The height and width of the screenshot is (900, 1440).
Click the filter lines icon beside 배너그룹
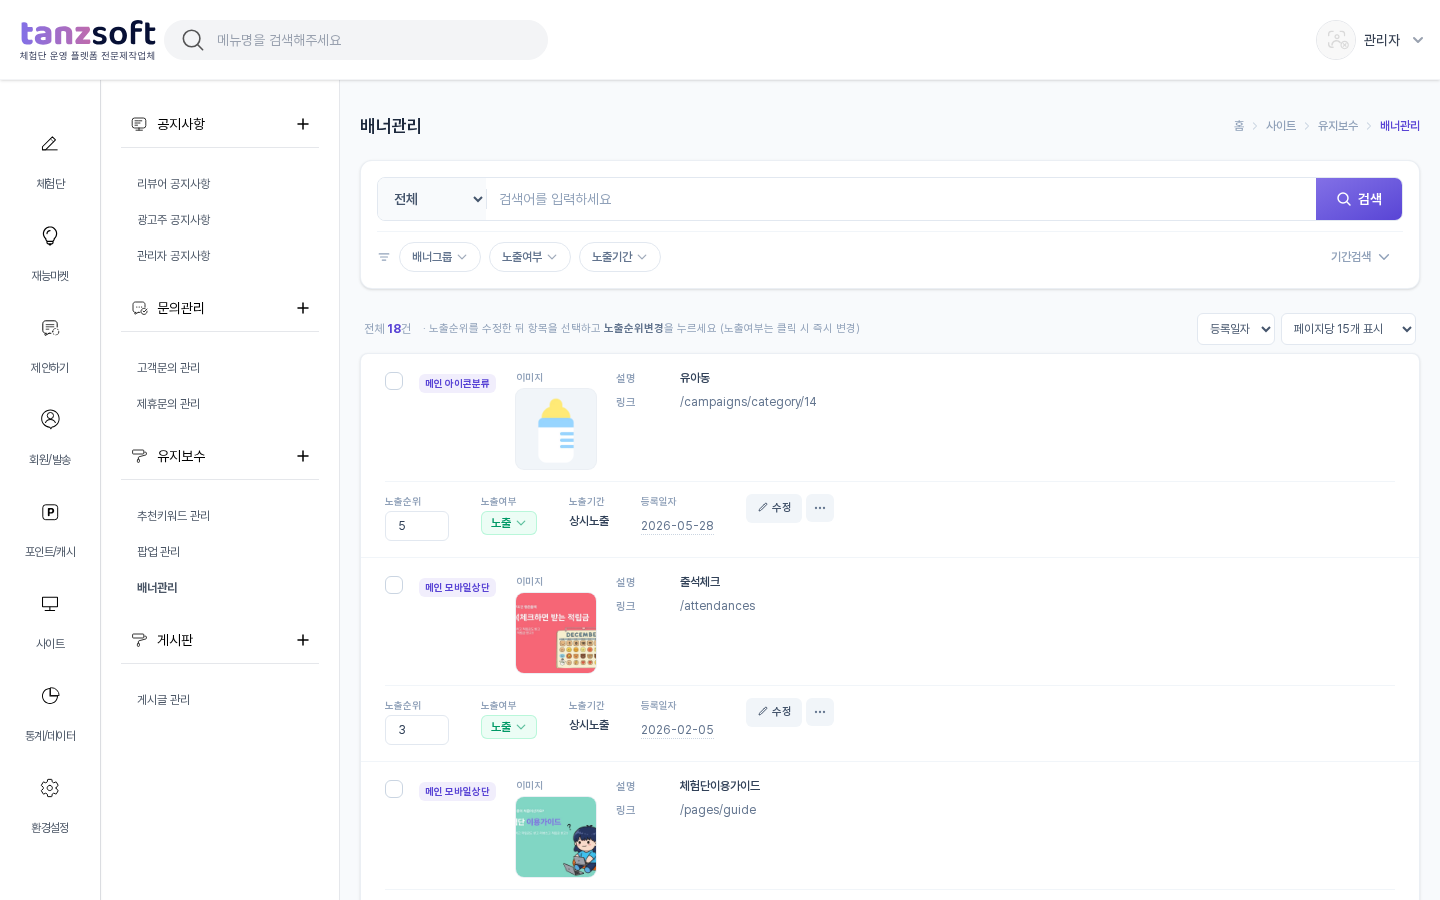[384, 257]
